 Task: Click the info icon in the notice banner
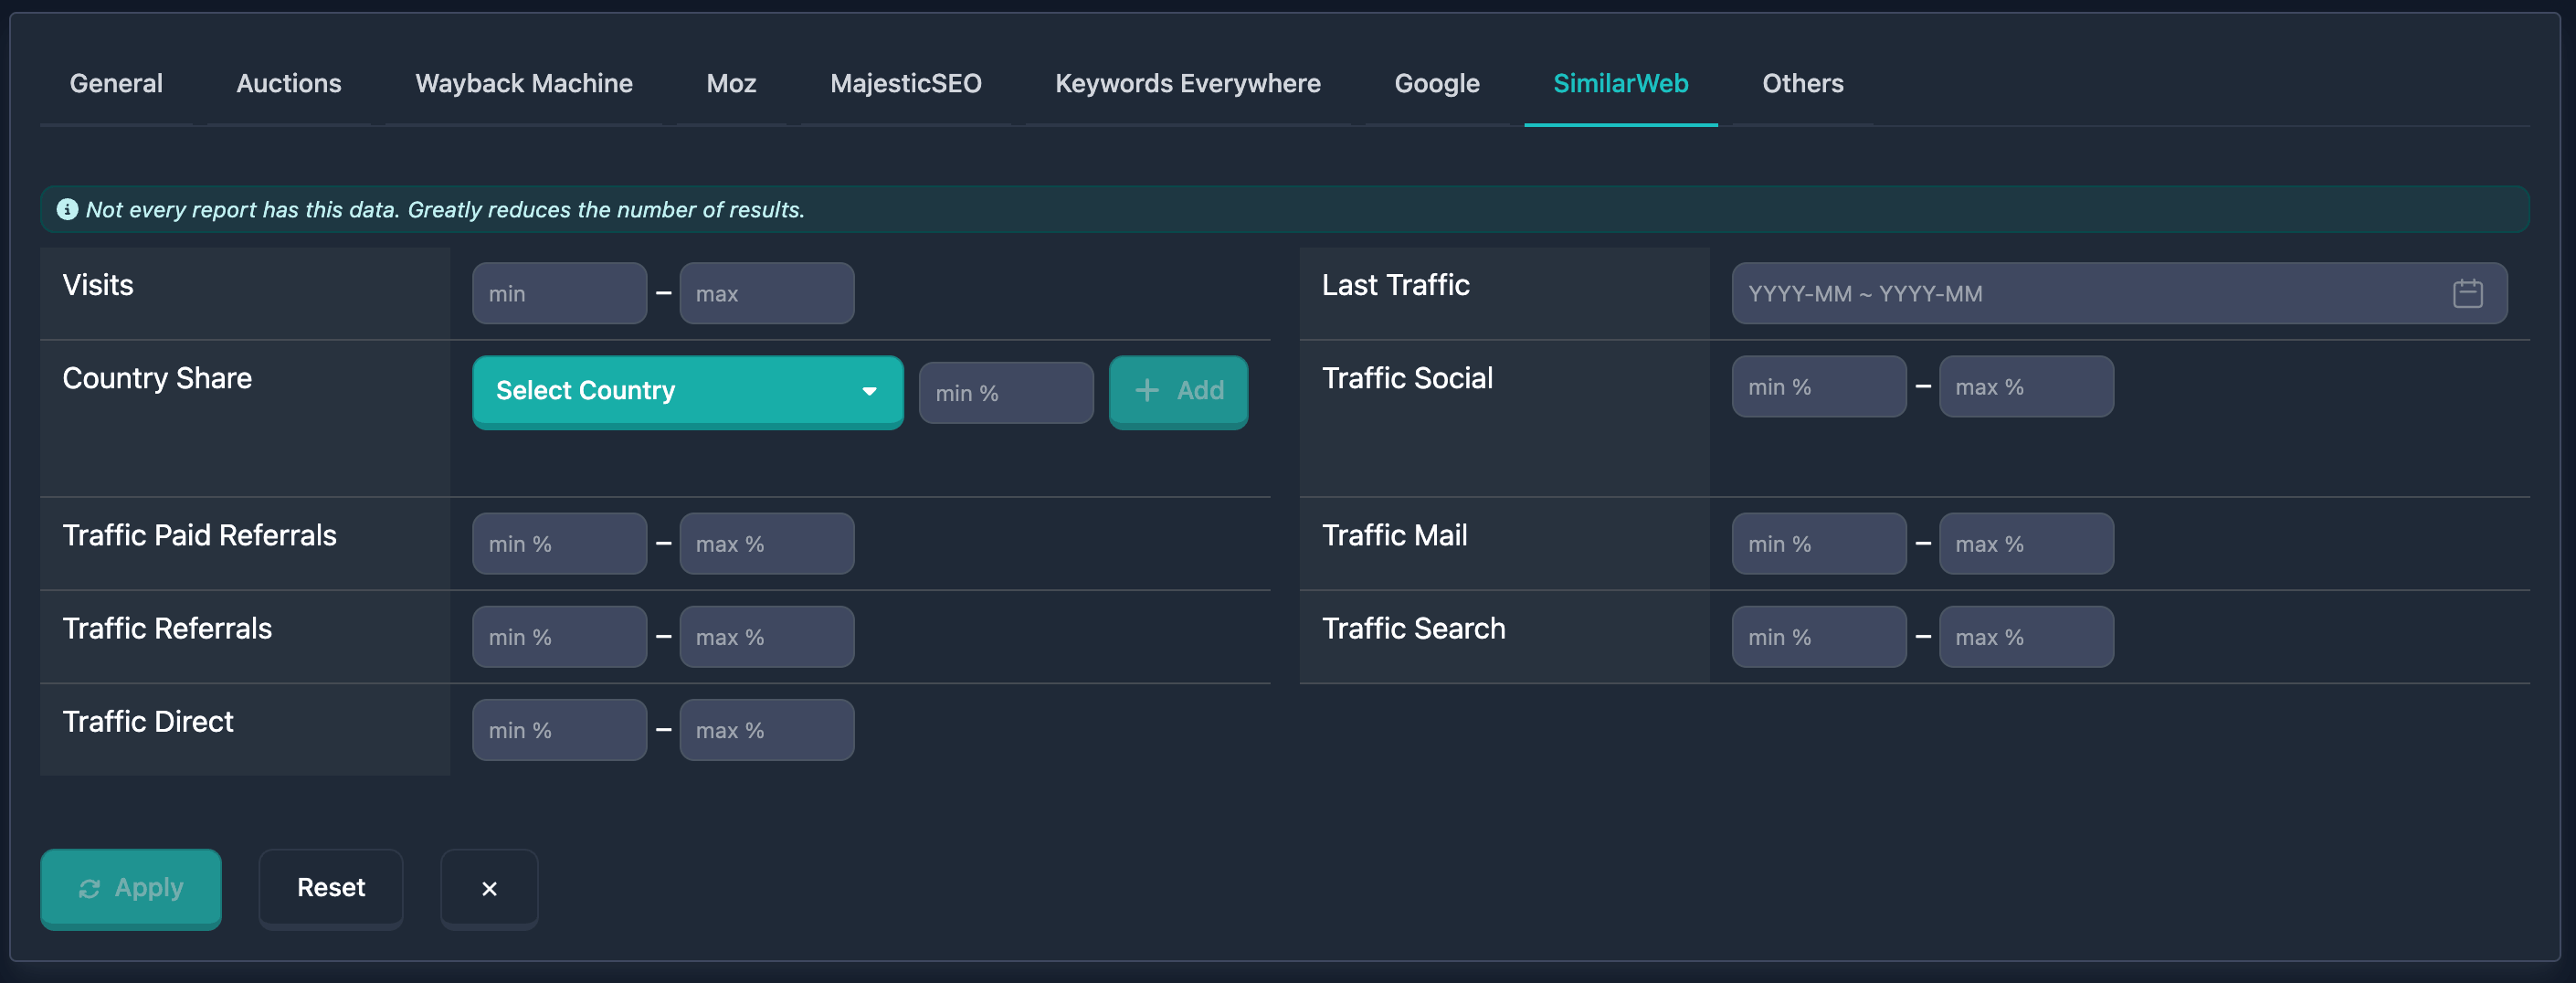(67, 210)
